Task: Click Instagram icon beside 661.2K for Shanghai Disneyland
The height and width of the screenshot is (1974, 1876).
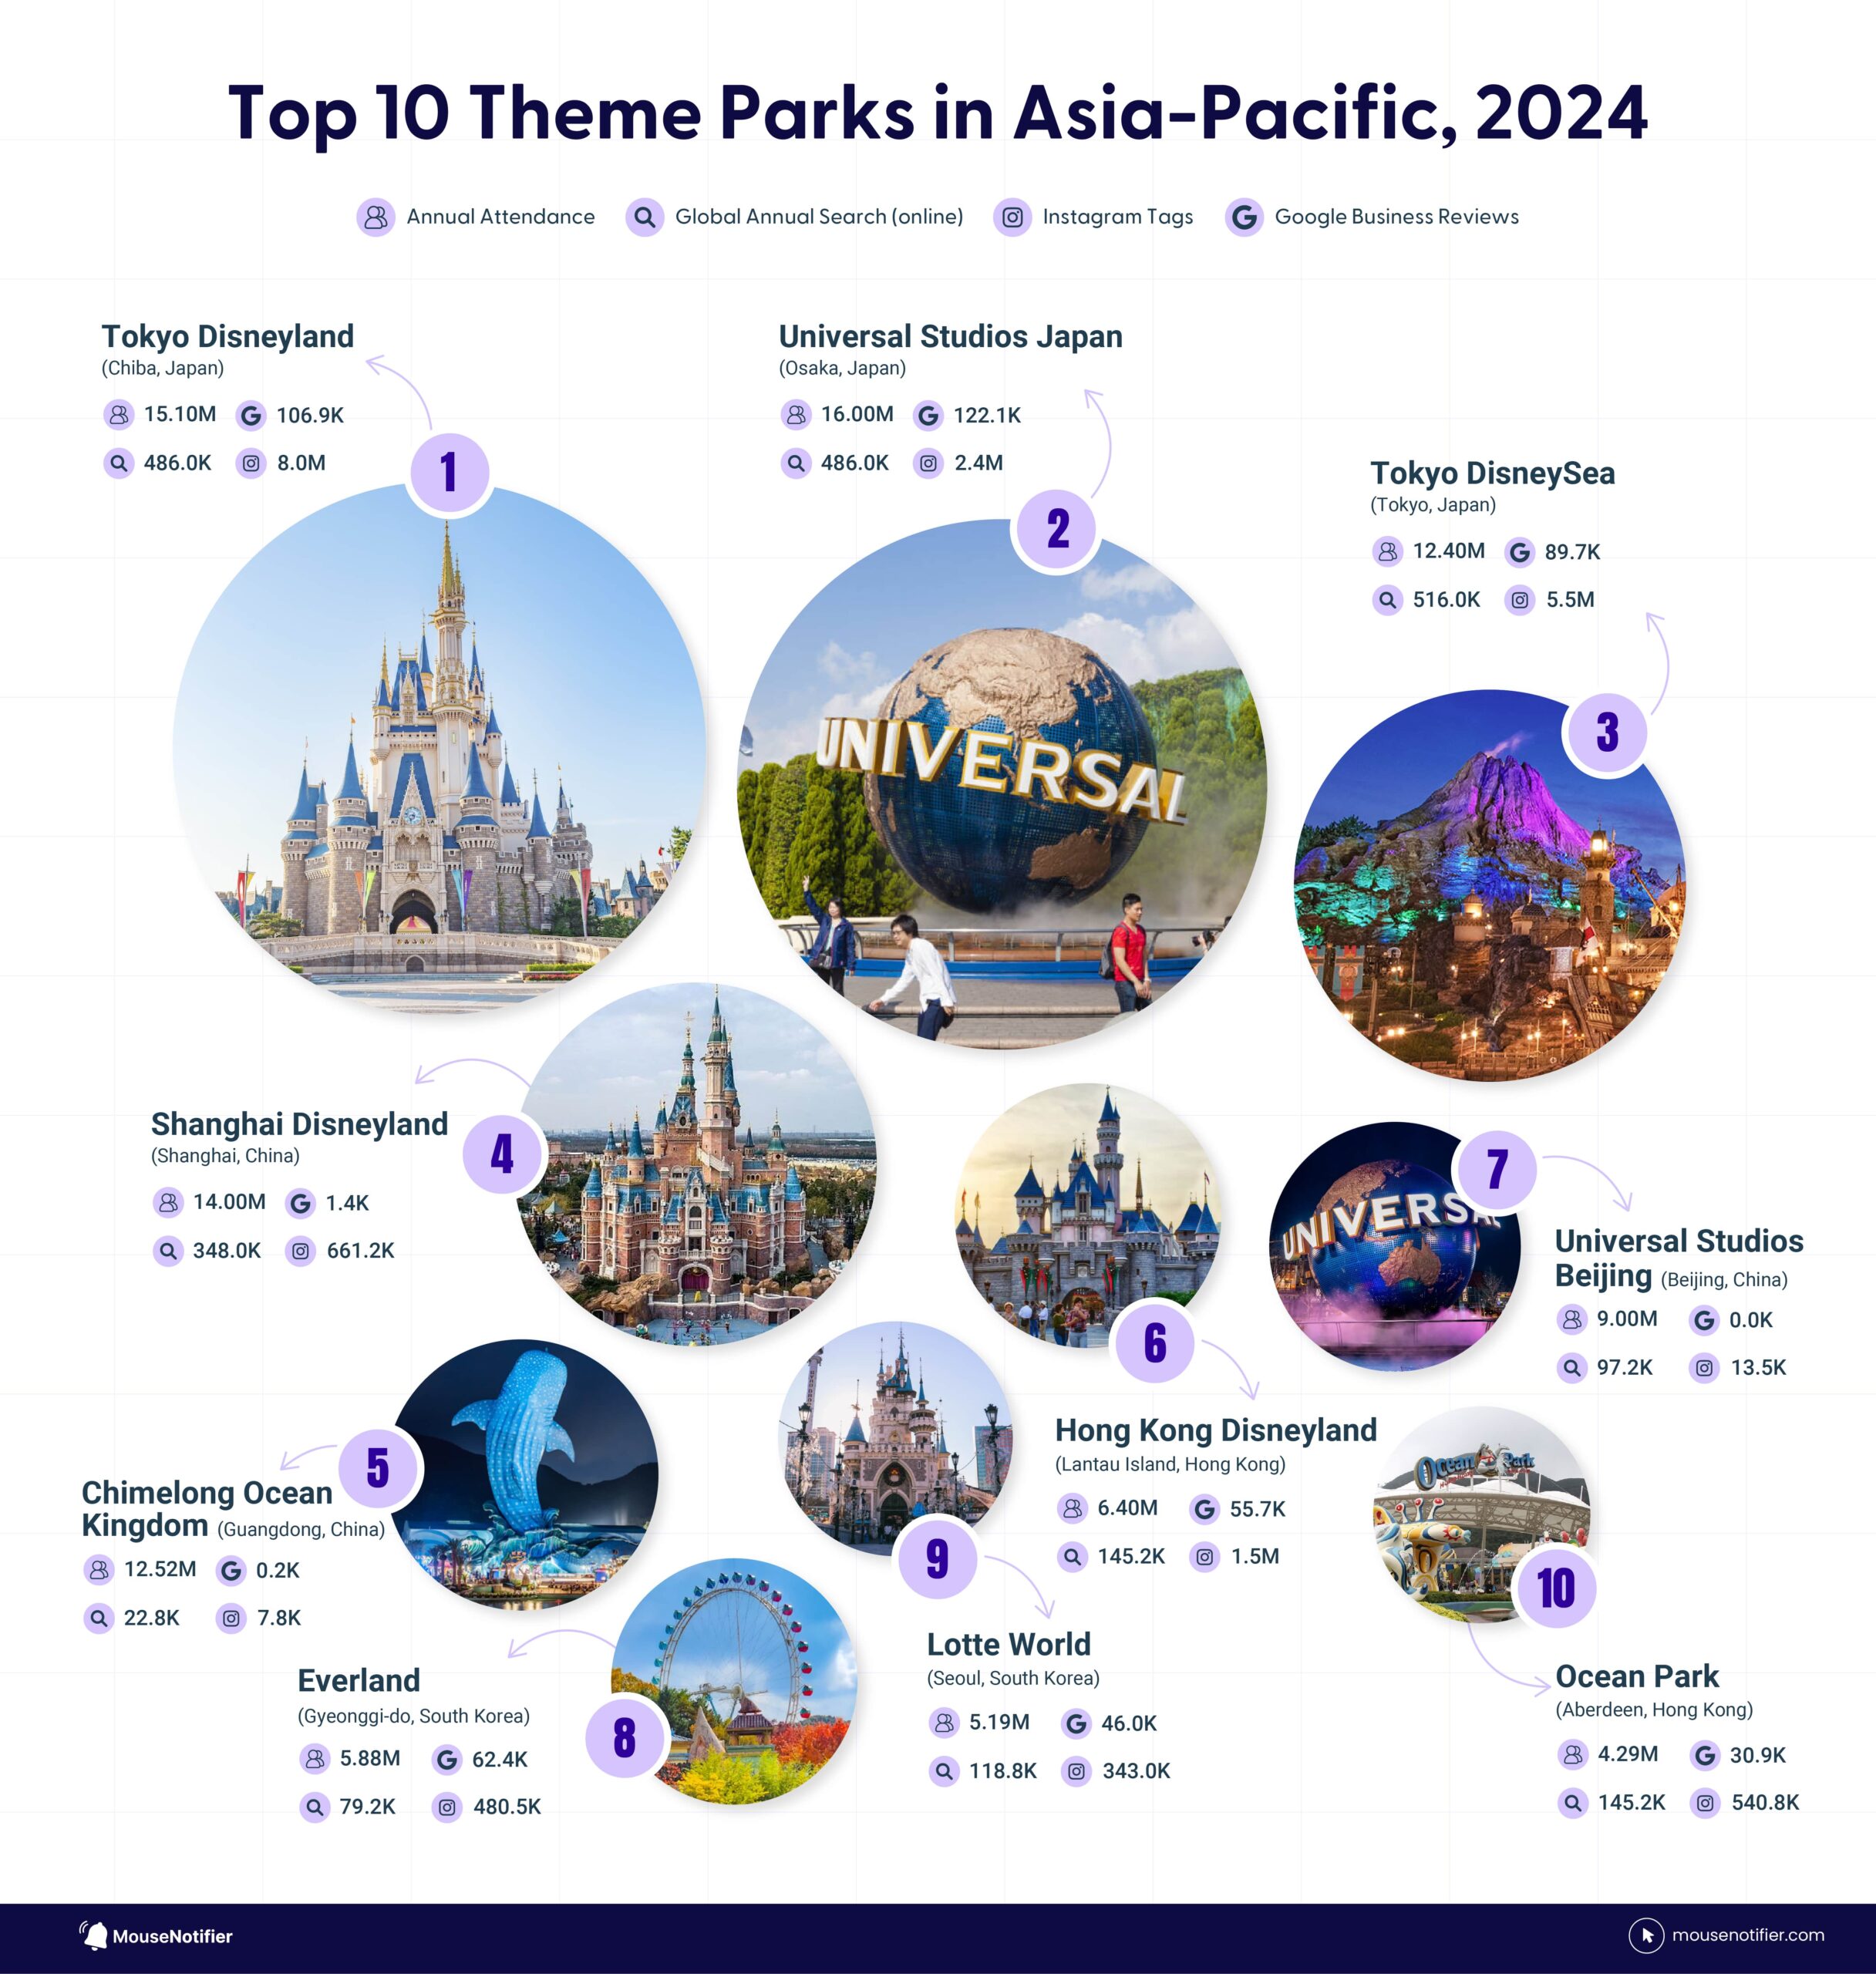Action: point(300,1251)
